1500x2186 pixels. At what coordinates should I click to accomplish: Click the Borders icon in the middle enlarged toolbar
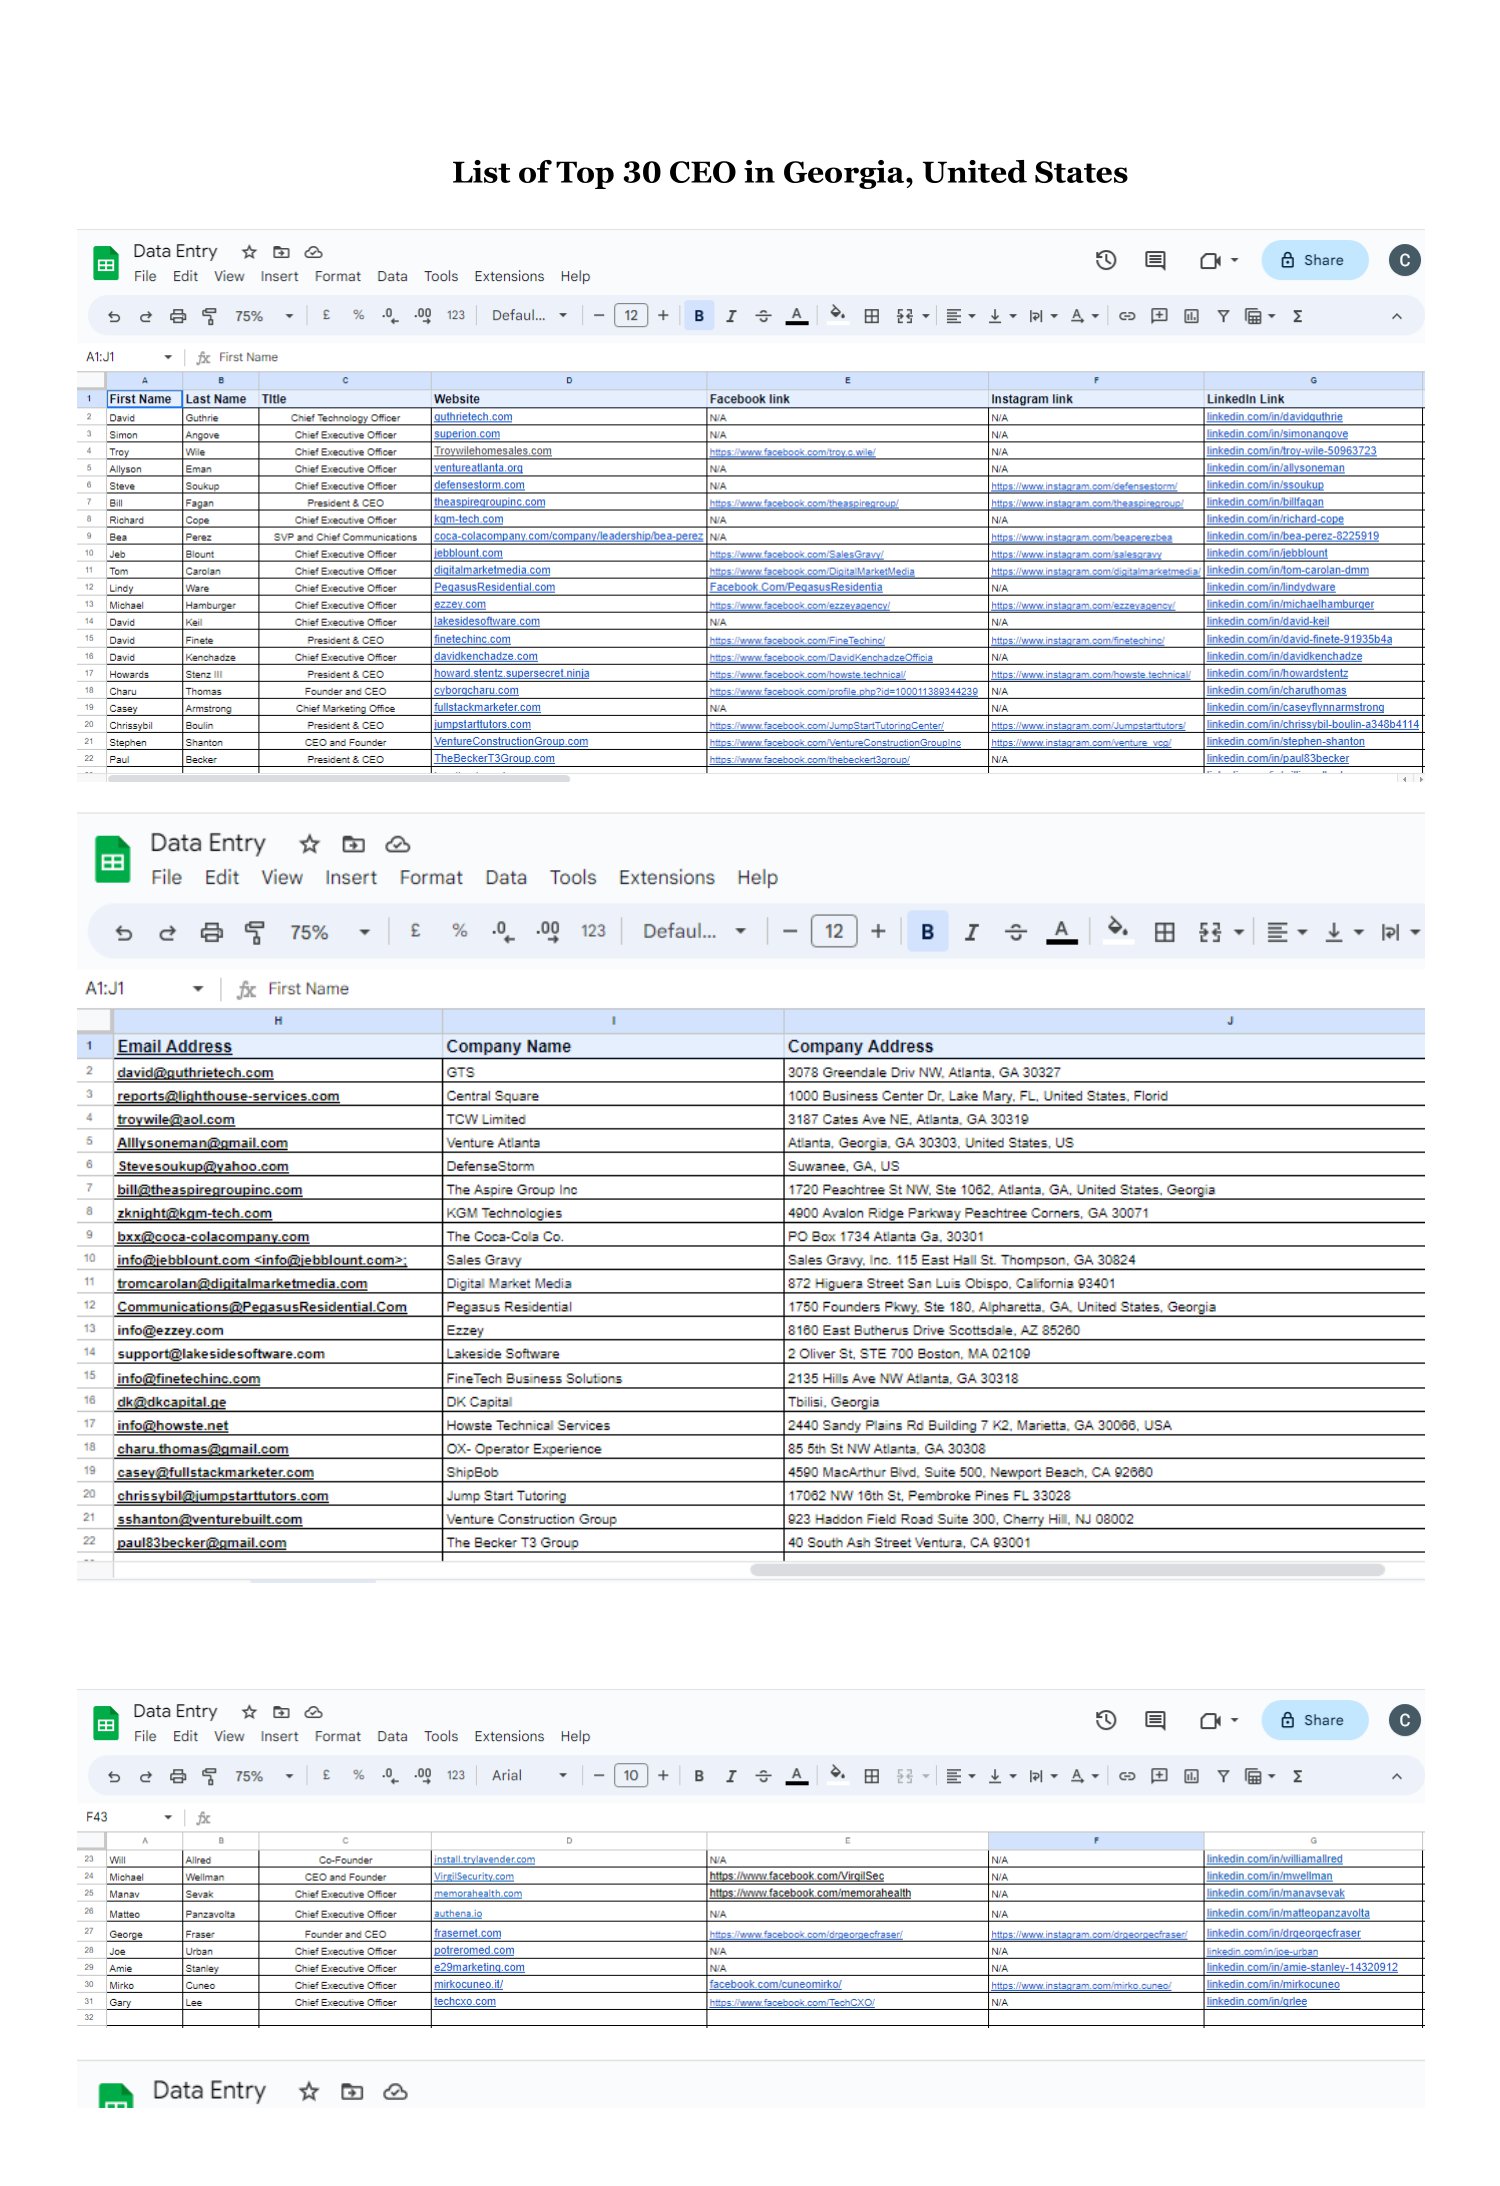pyautogui.click(x=1164, y=932)
